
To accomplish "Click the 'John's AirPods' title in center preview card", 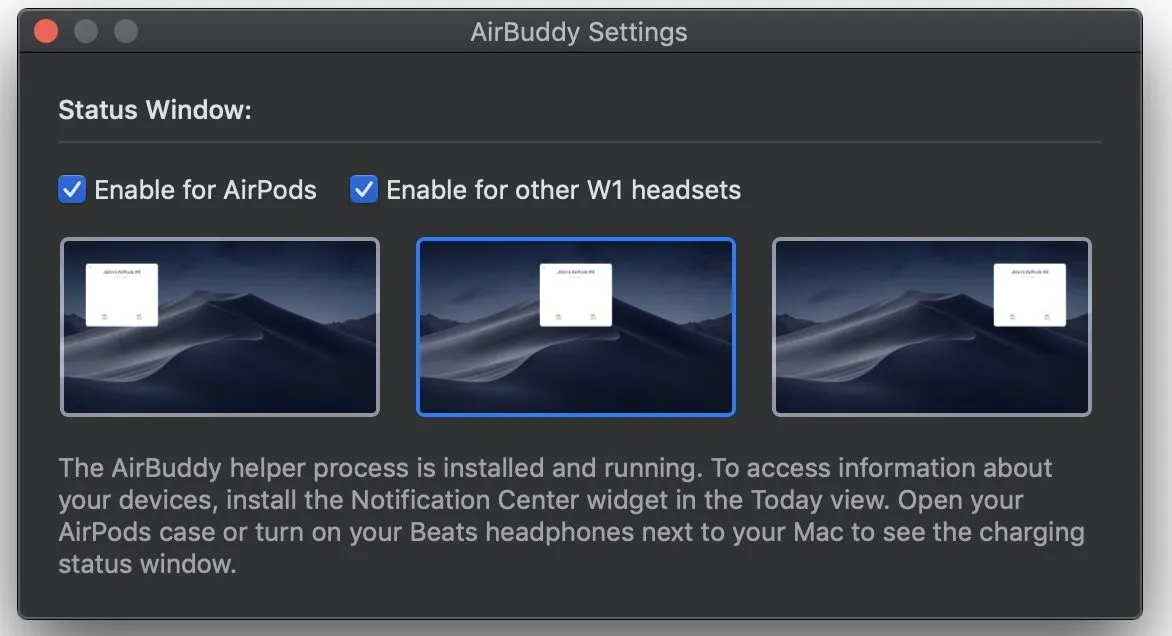I will point(577,271).
